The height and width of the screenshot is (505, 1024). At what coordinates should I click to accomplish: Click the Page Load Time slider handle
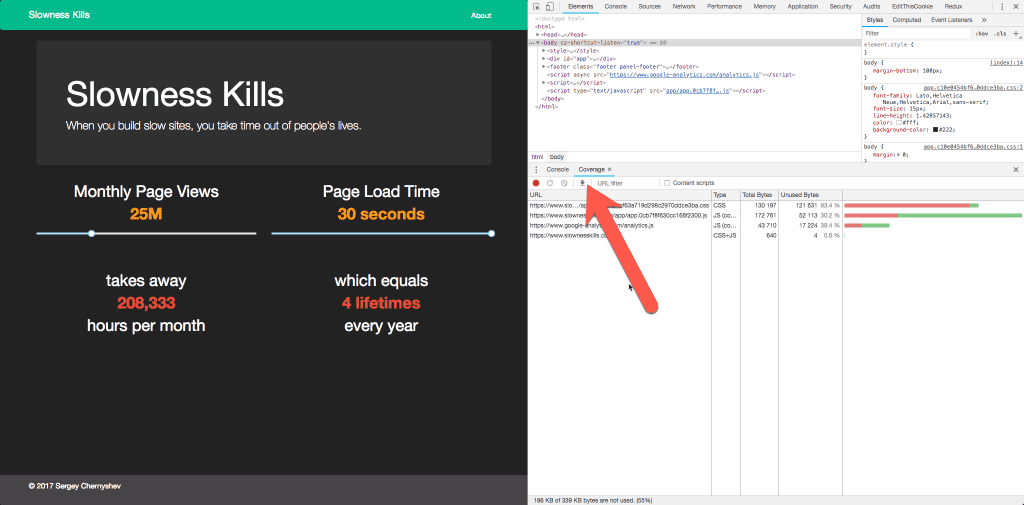pyautogui.click(x=491, y=233)
